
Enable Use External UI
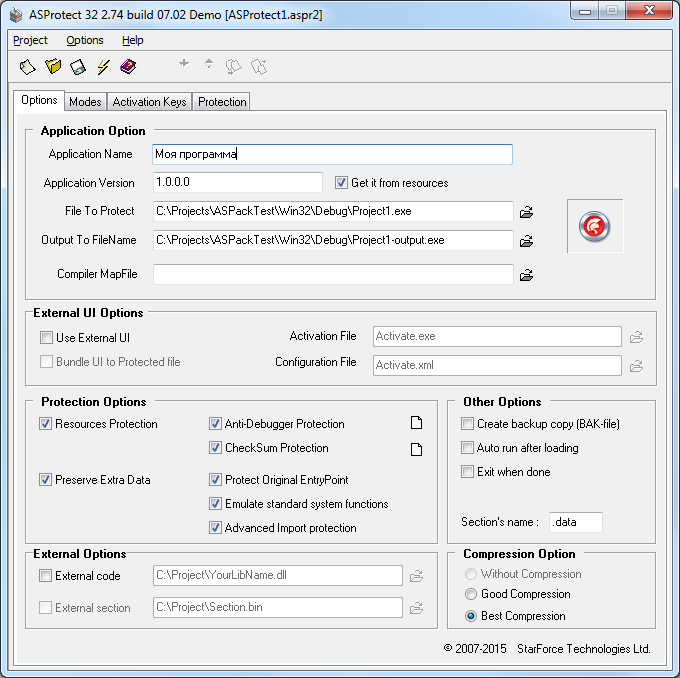46,337
